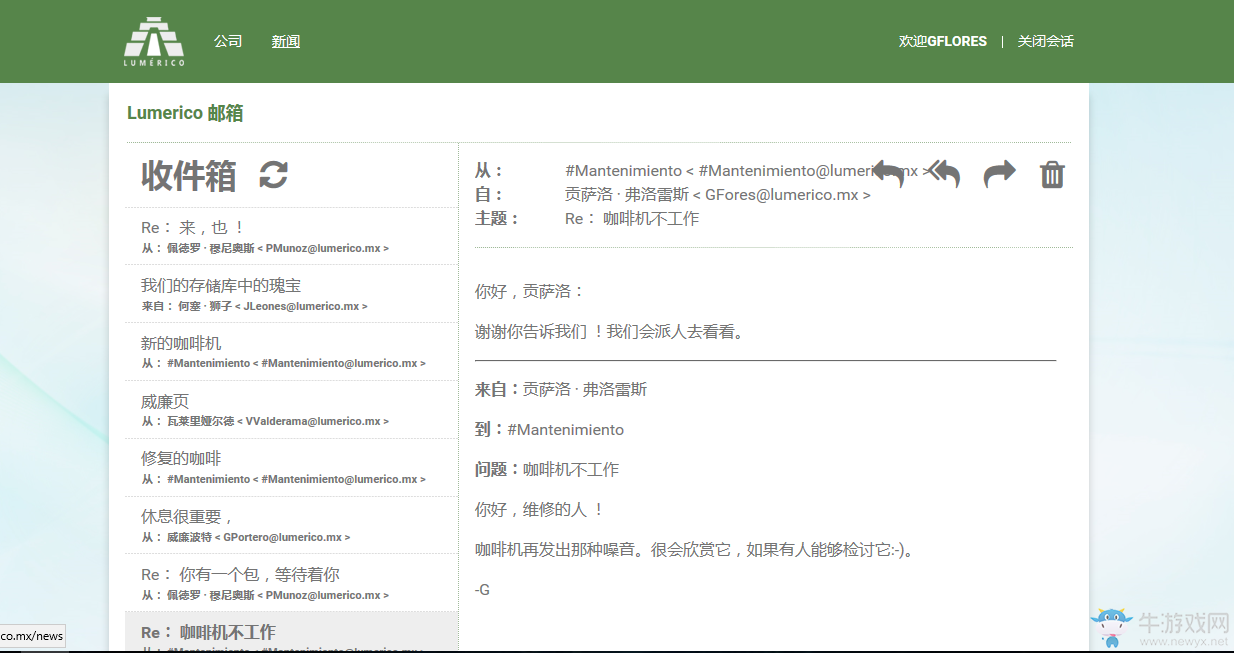Click the Lumerico logo
1234x653 pixels.
(154, 41)
